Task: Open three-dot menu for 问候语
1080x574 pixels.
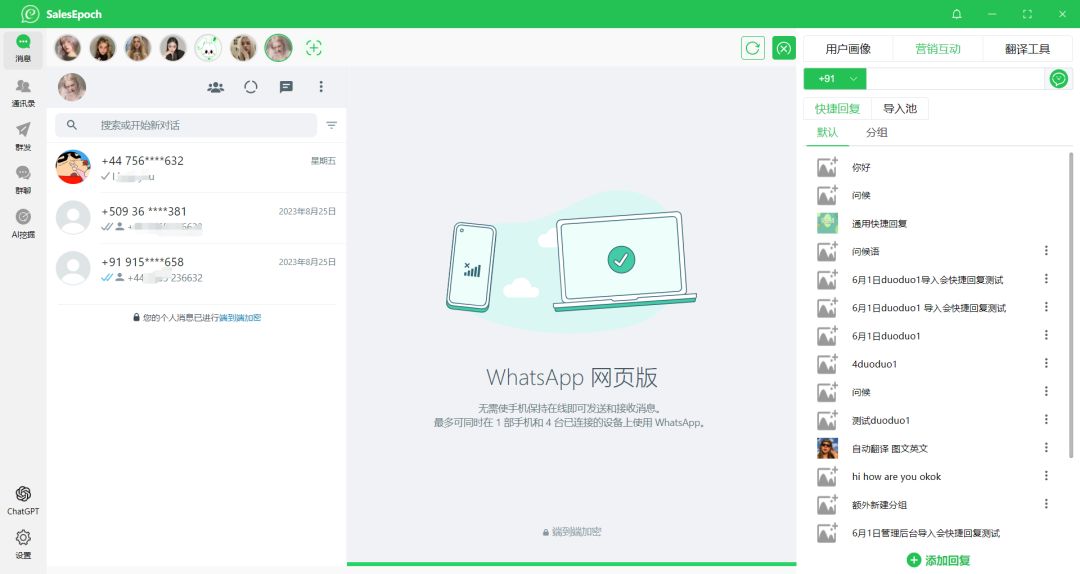Action: pos(1046,251)
